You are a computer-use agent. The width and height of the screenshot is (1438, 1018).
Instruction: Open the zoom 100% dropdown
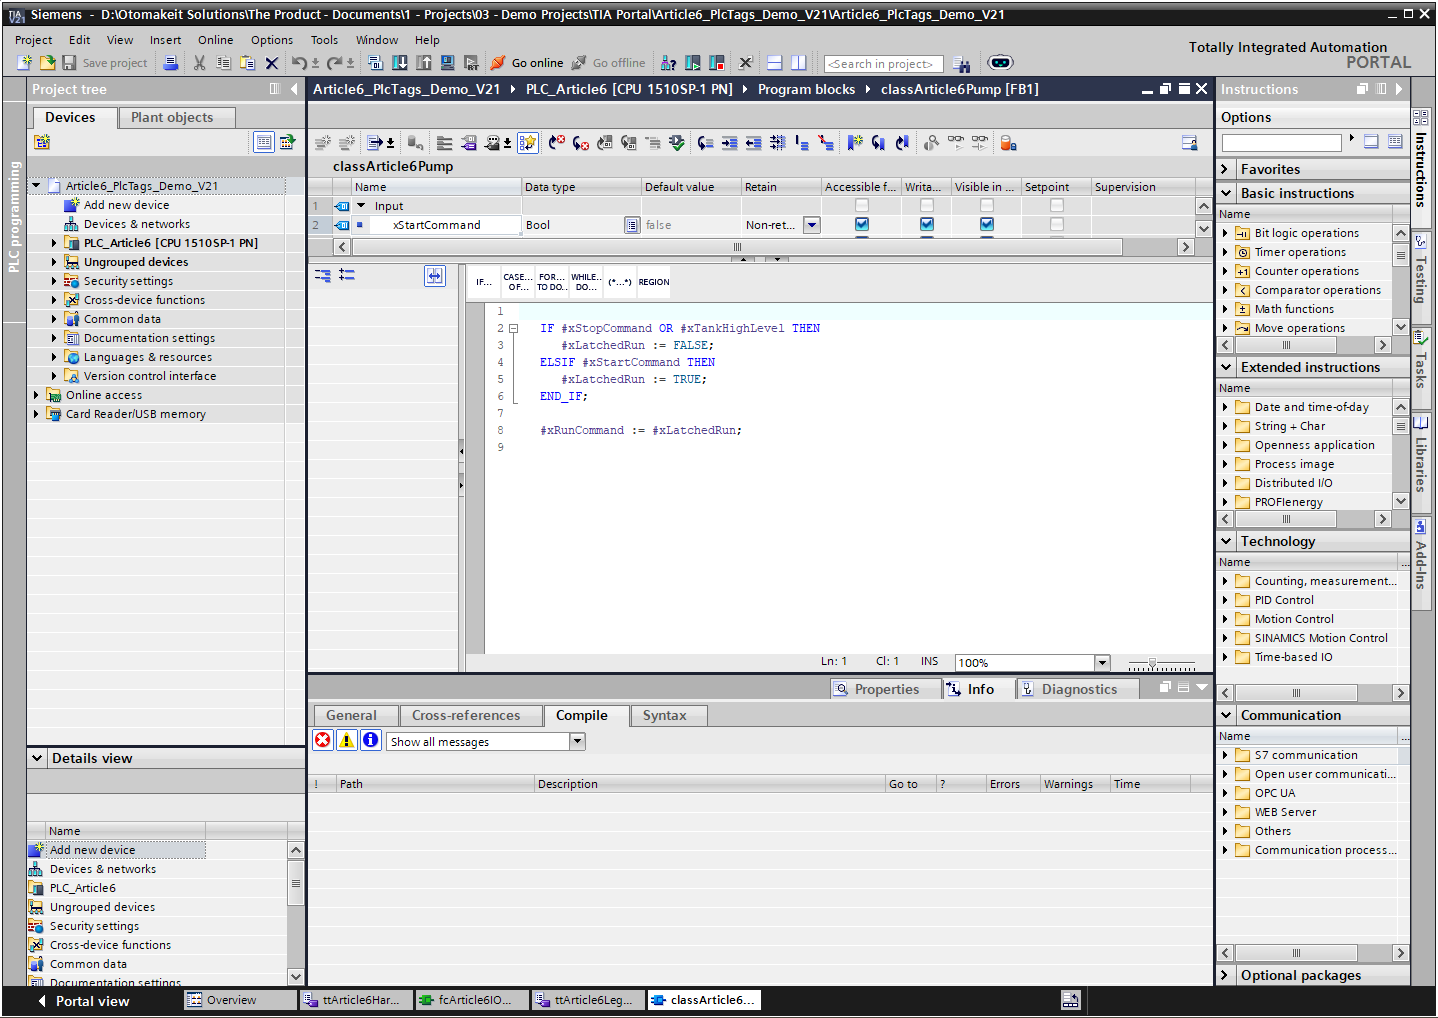pyautogui.click(x=1103, y=662)
